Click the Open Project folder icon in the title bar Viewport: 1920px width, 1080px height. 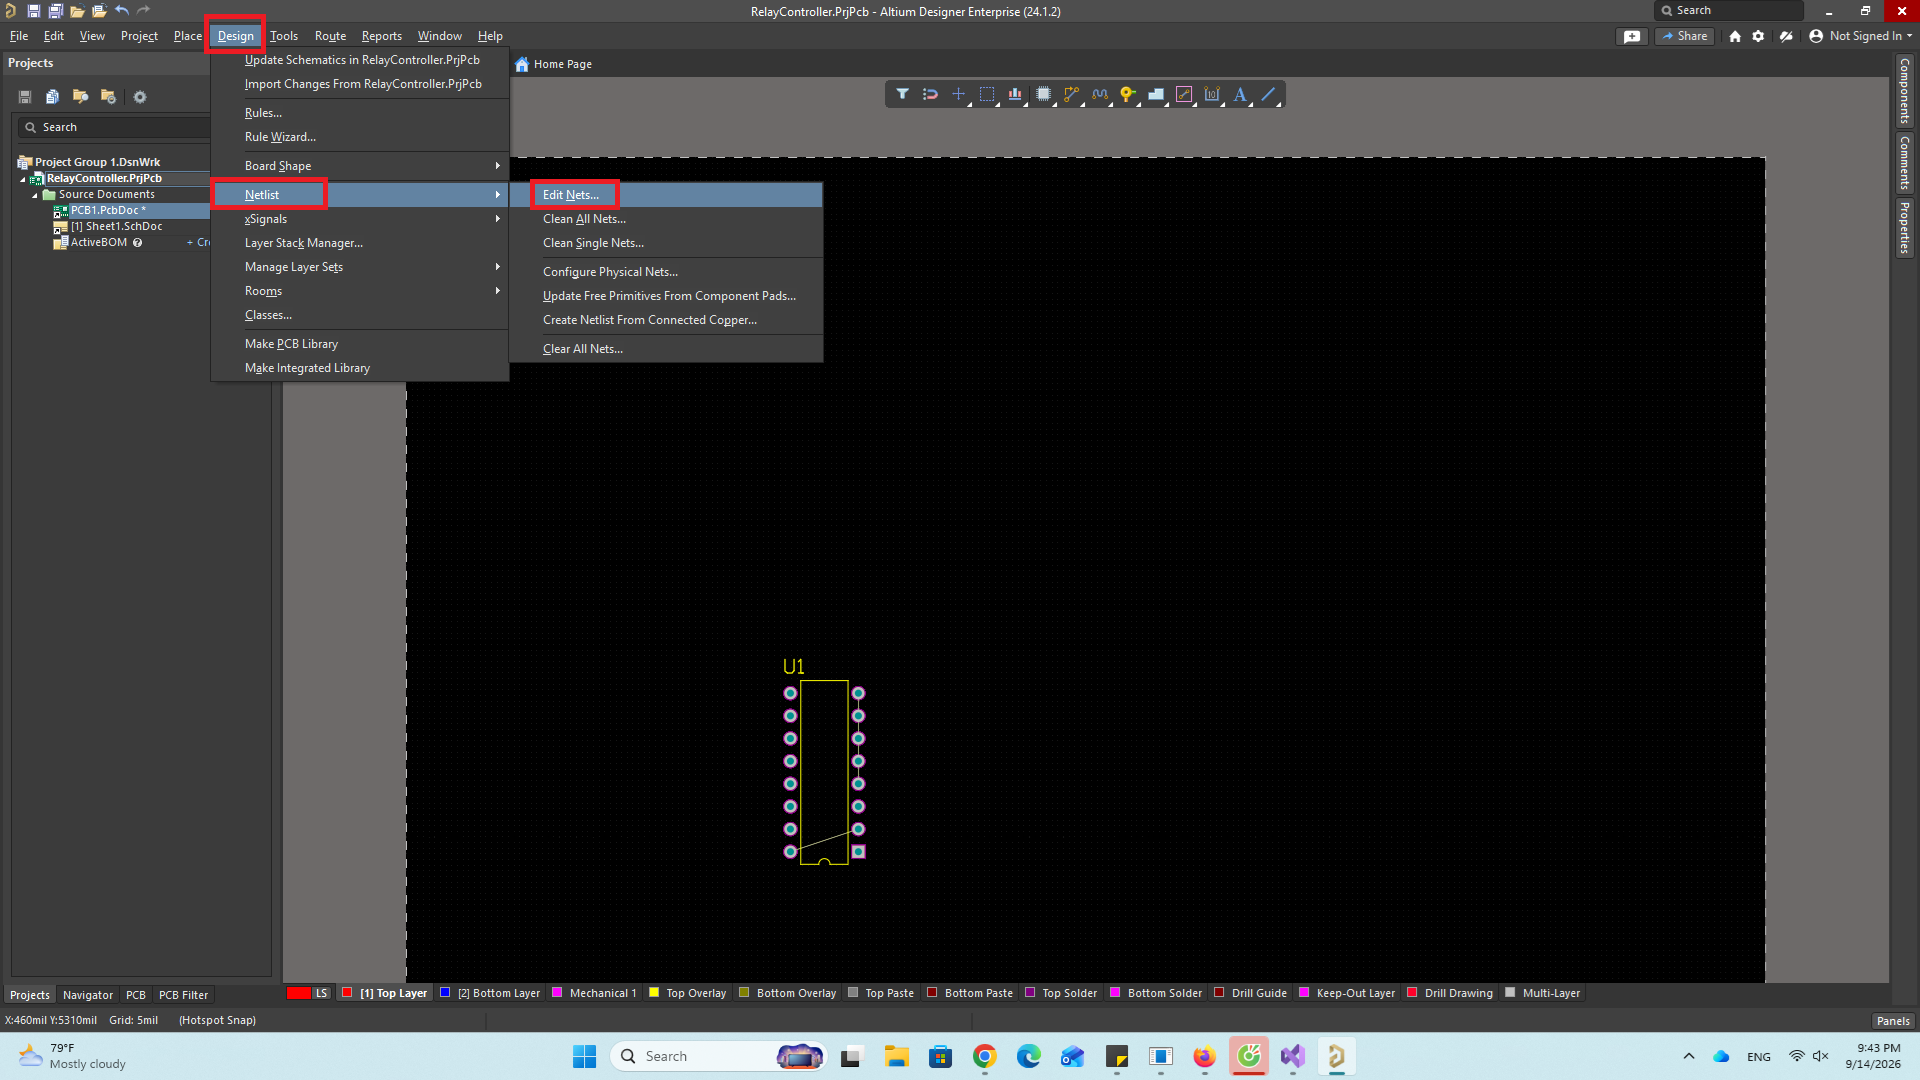point(77,11)
